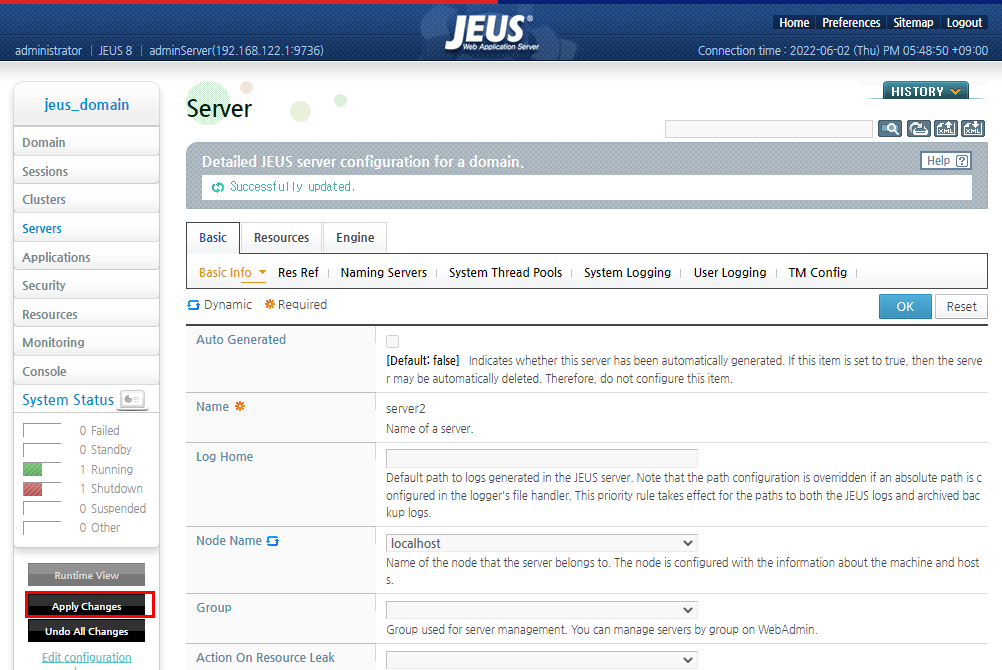Select Security in the sidebar
Viewport: 1002px width, 670px height.
pos(86,285)
